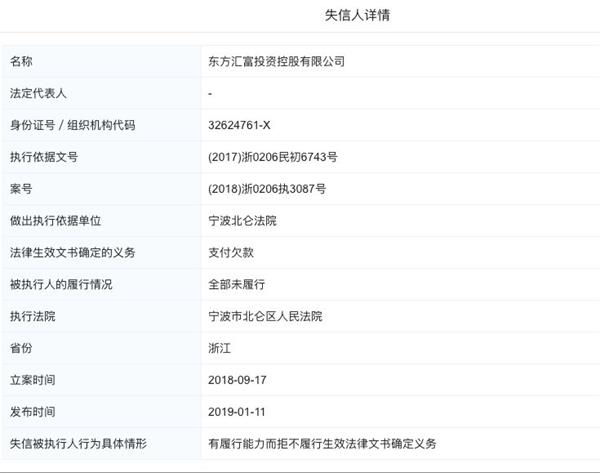Viewport: 600px width, 473px height.
Task: Click the 名称 row label
Action: 22,61
